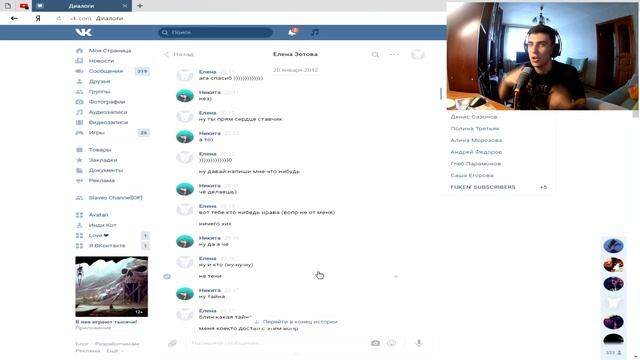Select friend Алина Морозова in right list
Viewport: 640px width, 360px height.
point(476,140)
